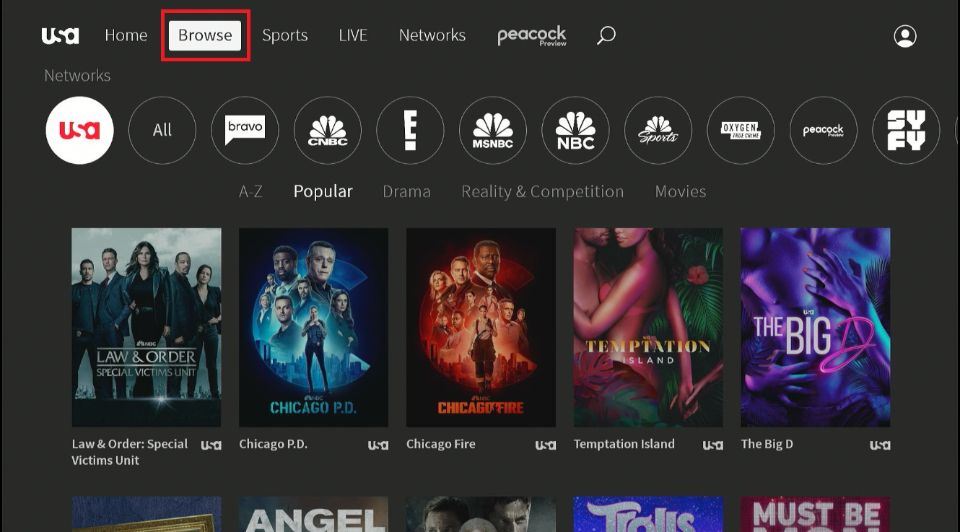Click the USA logo in the top bar

tap(60, 36)
